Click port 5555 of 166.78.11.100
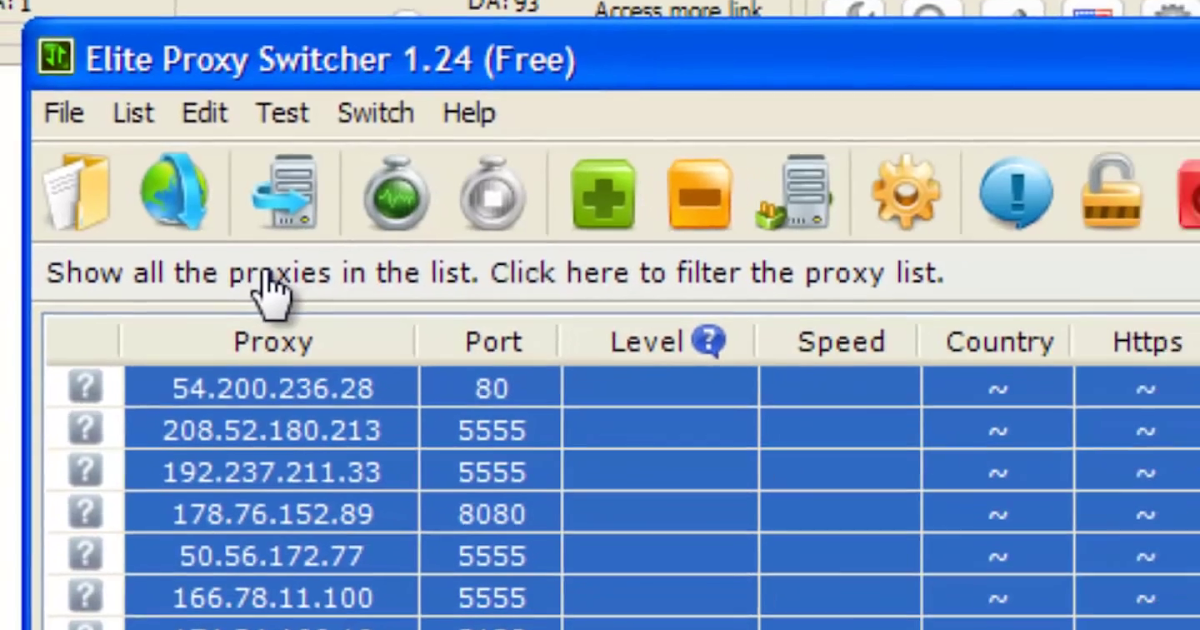 coord(491,598)
